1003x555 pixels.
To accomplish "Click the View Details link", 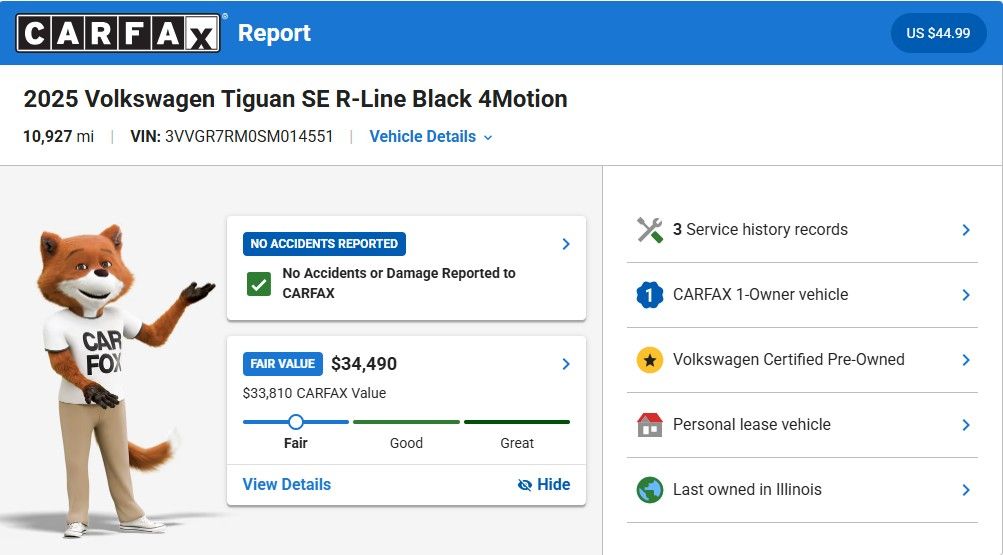I will click(x=287, y=485).
